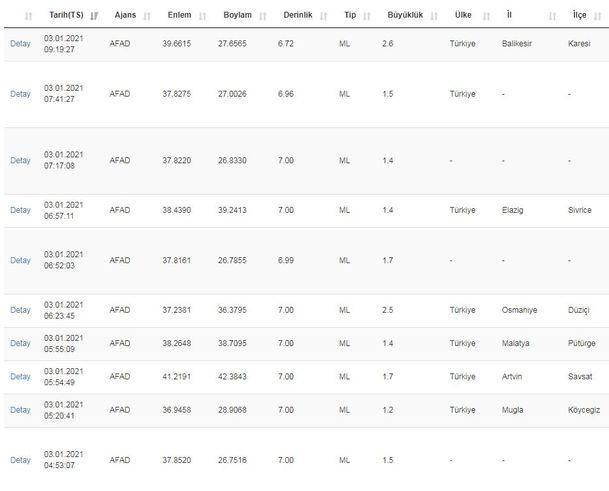
Task: Sort by İlçe using its icon
Action: [598, 16]
